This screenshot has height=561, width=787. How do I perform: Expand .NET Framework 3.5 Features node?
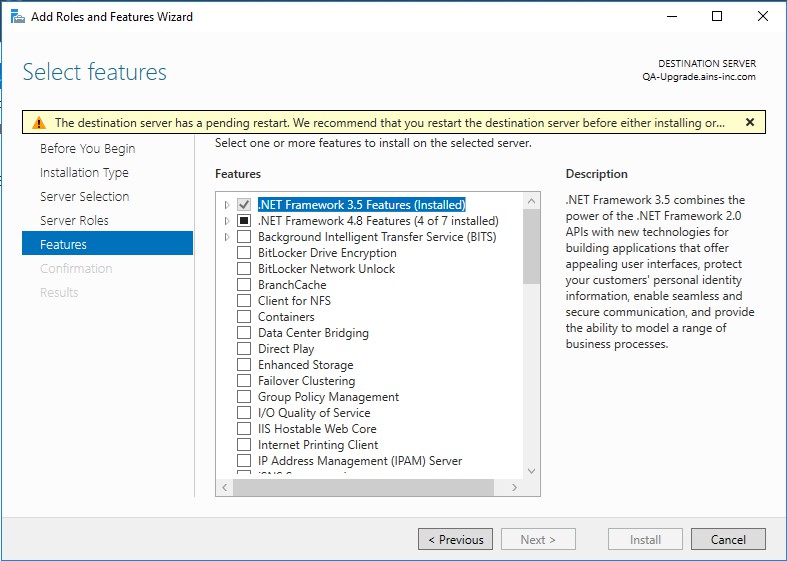[x=227, y=205]
